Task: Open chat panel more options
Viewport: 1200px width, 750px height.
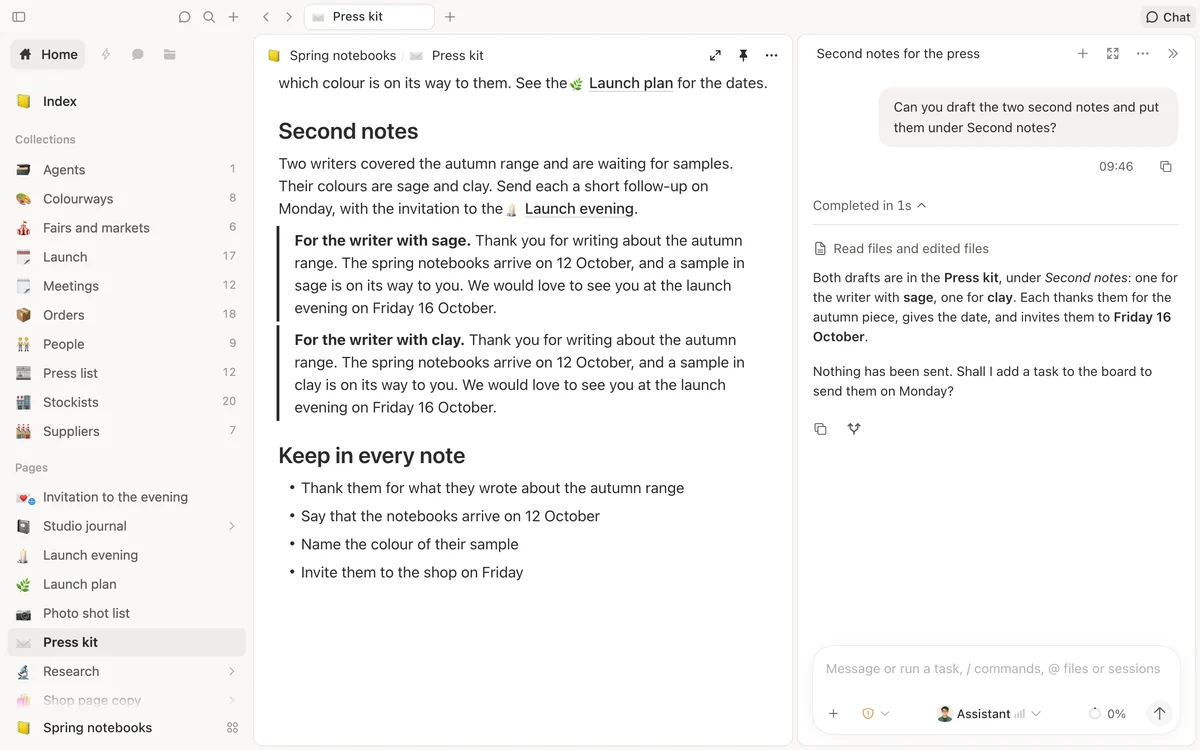Action: pyautogui.click(x=1143, y=54)
